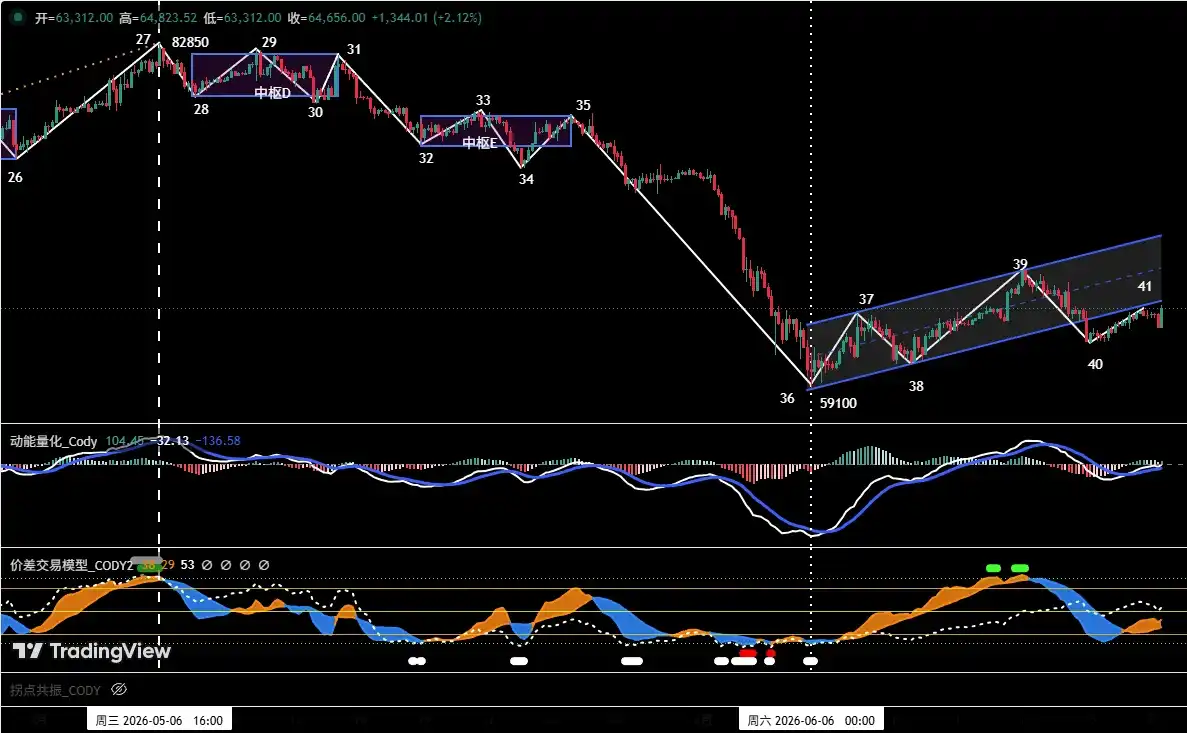Select the 动能量化_Cody indicator title
1187x733 pixels.
tap(54, 441)
